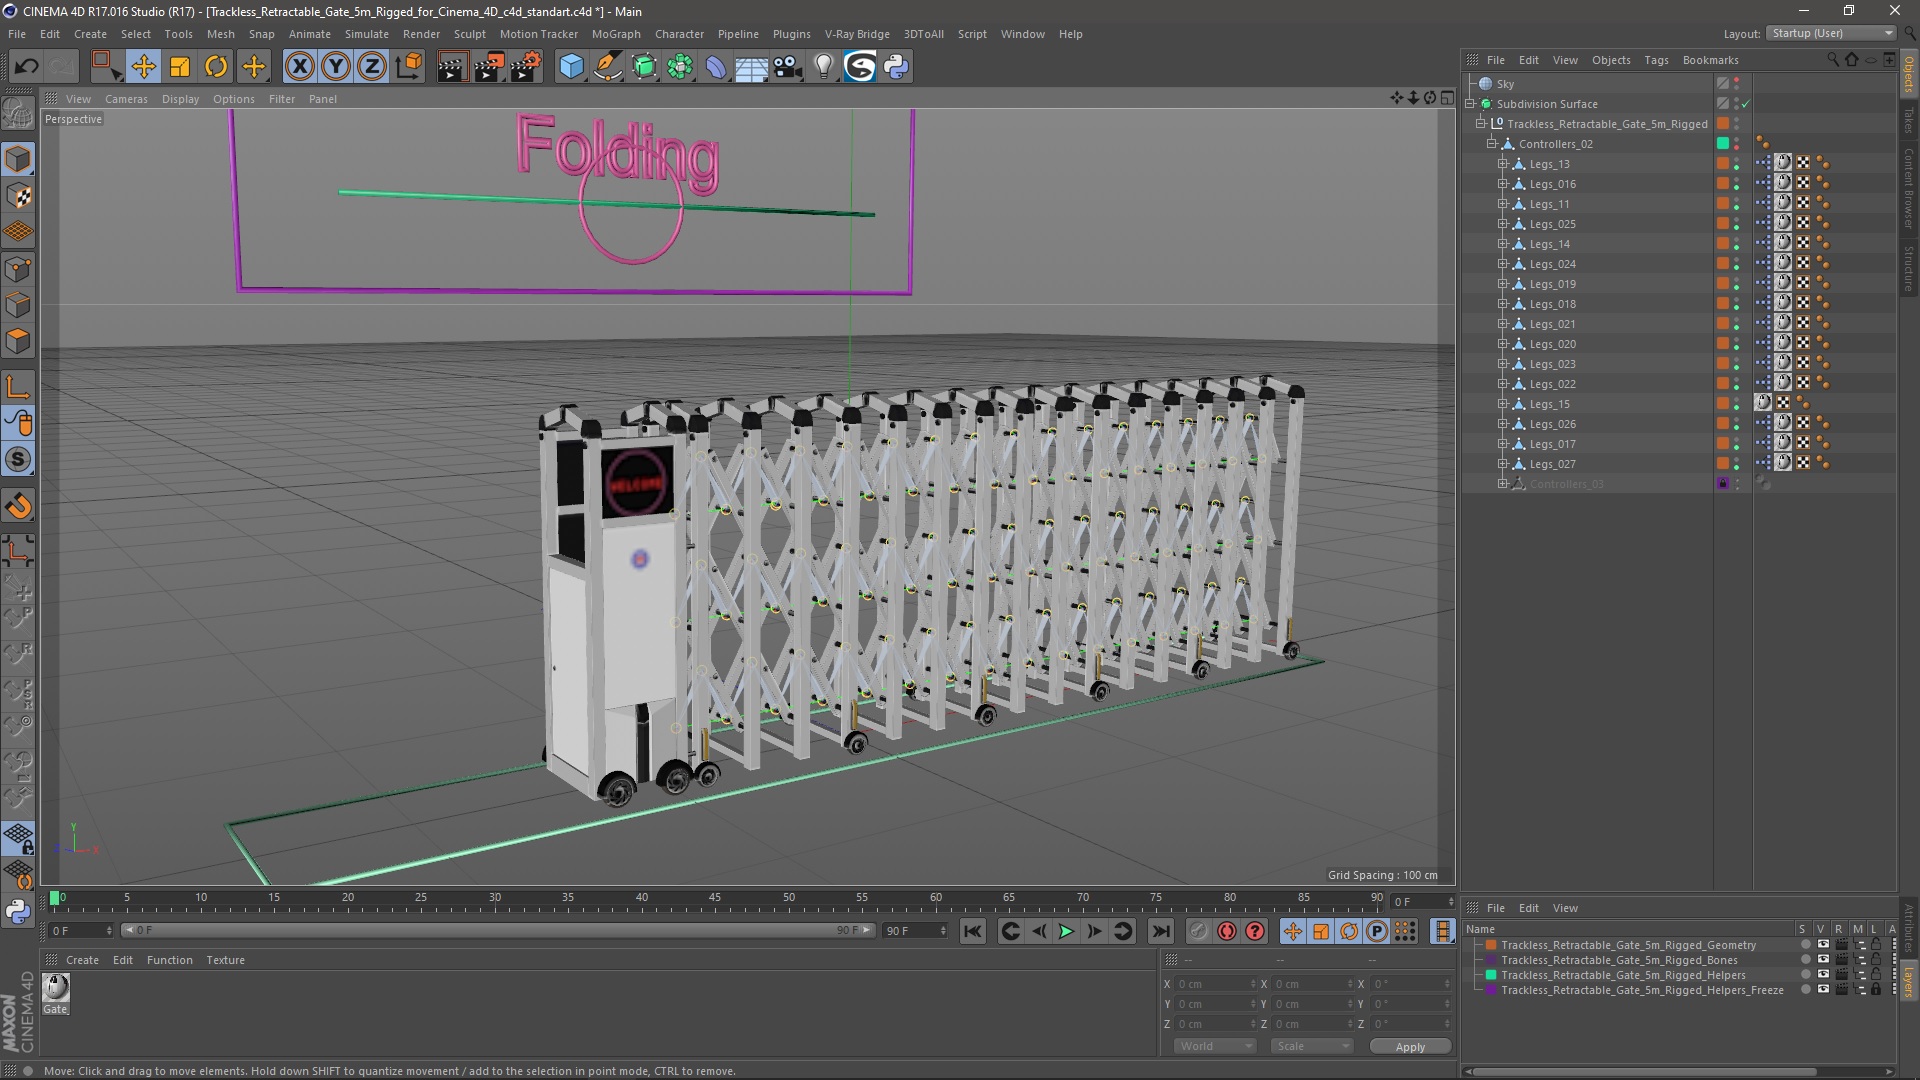Open the Simulate menu
Image resolution: width=1920 pixels, height=1080 pixels.
[366, 34]
